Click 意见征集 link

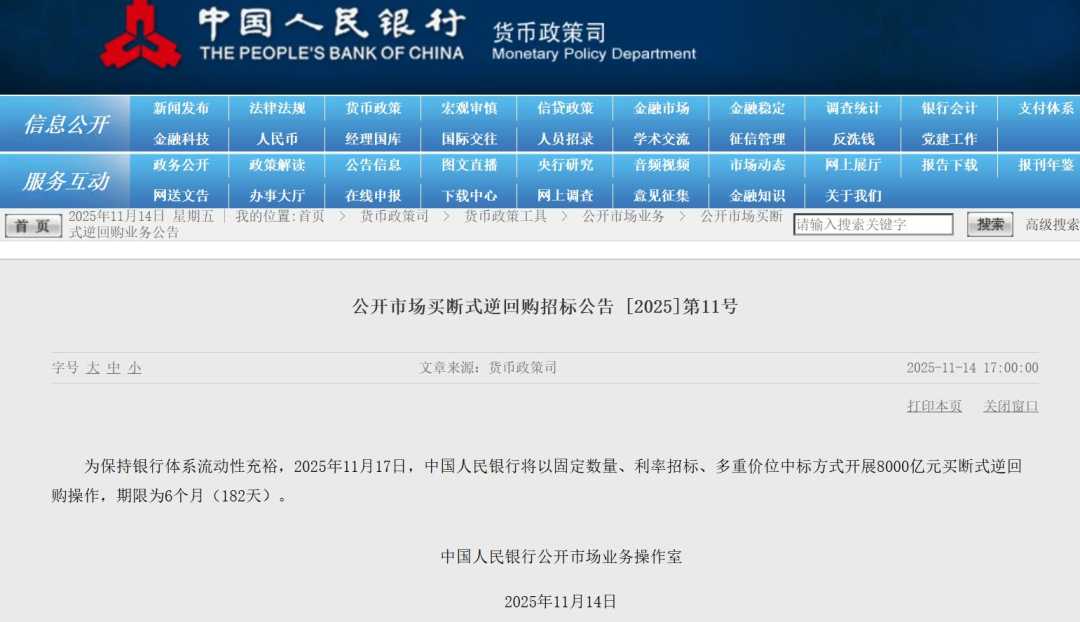pyautogui.click(x=661, y=196)
